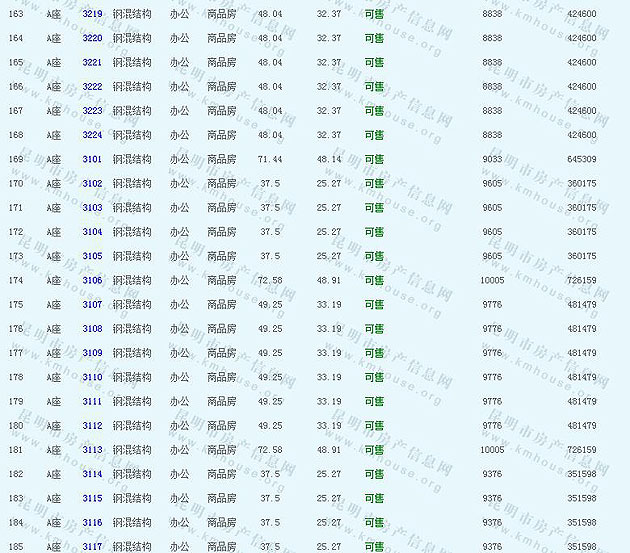Click the 3220 room link

92,38
